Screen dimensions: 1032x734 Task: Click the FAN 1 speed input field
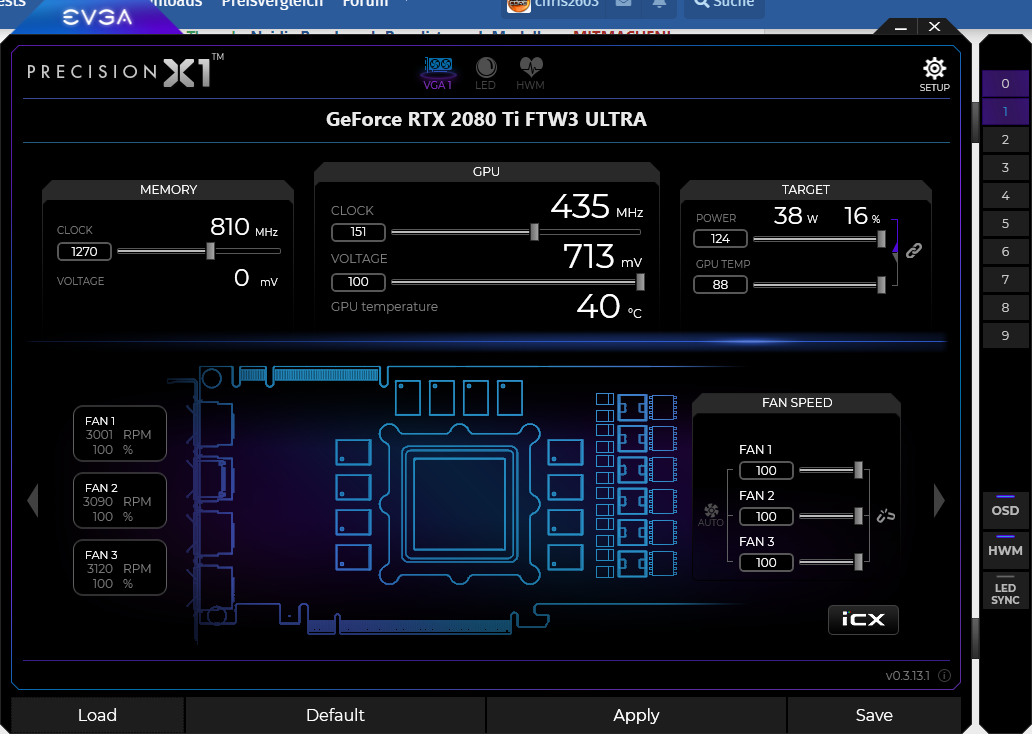(766, 471)
